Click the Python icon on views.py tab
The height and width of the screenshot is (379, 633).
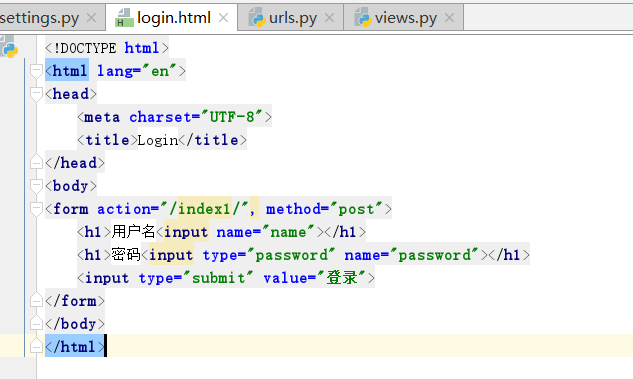(363, 18)
